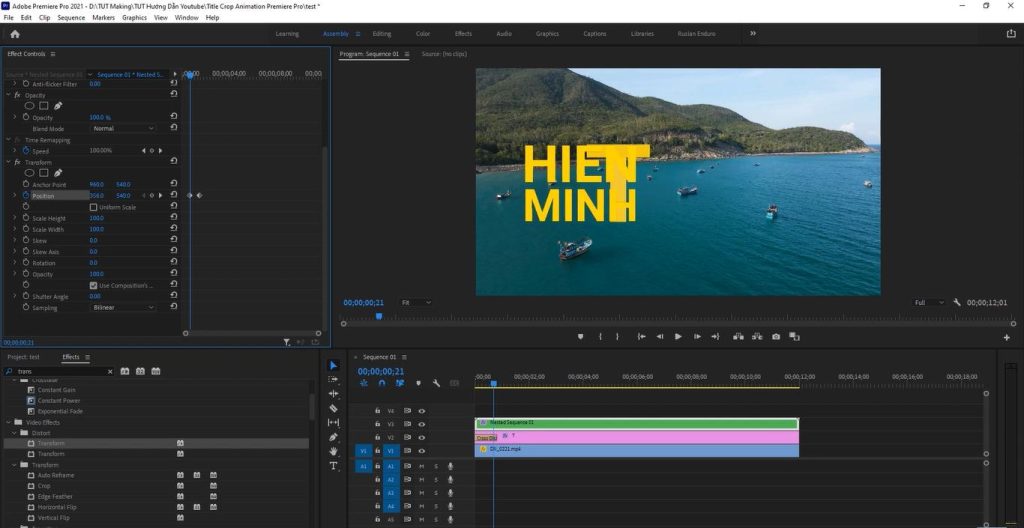1024x528 pixels.
Task: Click second Position keyframe diamond
Action: 199,195
